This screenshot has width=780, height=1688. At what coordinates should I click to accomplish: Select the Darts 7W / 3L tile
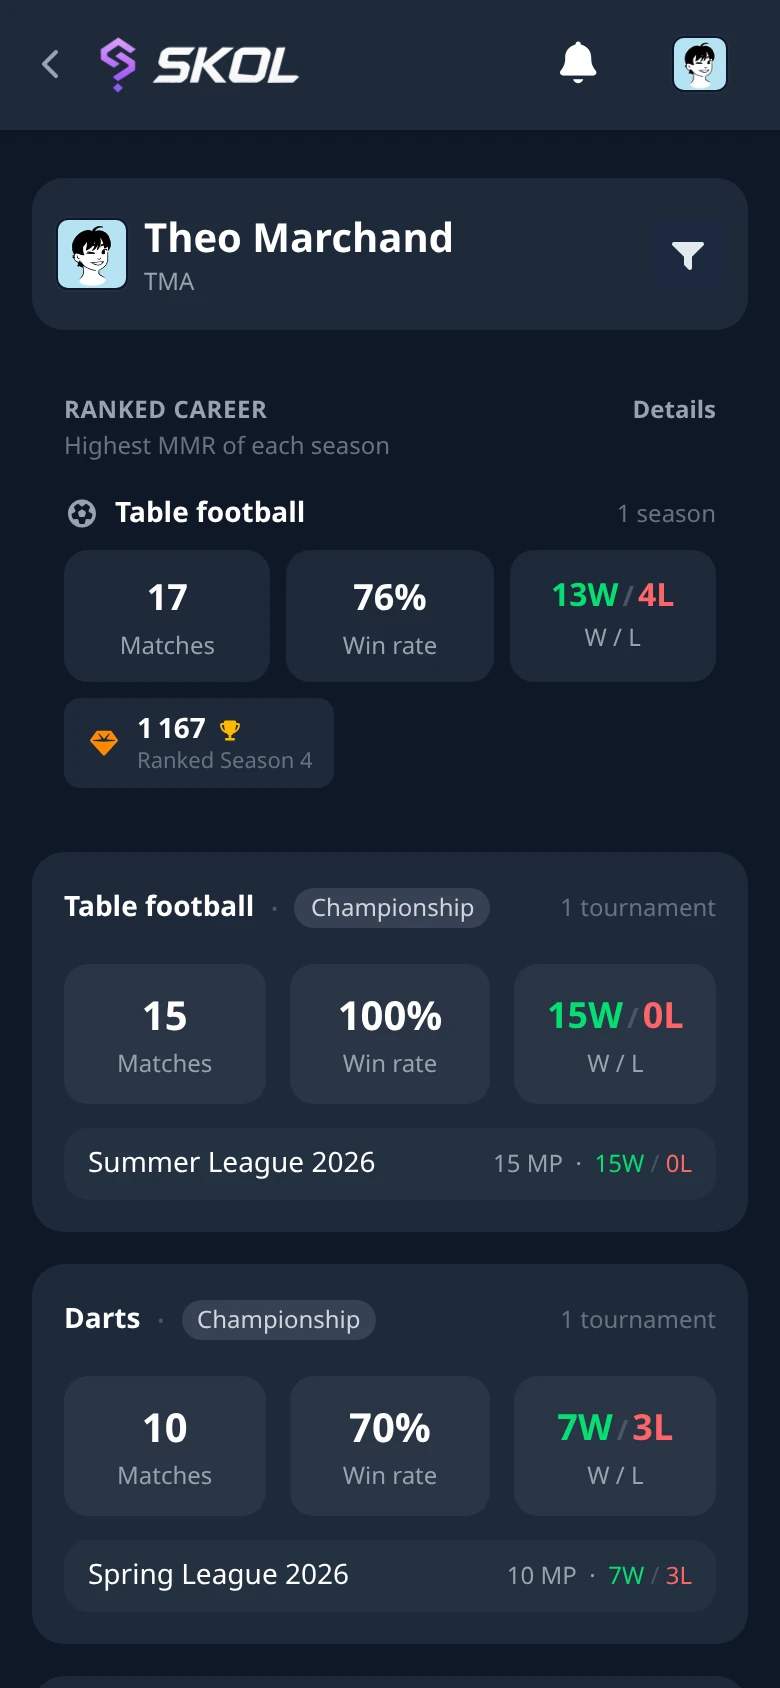[615, 1446]
